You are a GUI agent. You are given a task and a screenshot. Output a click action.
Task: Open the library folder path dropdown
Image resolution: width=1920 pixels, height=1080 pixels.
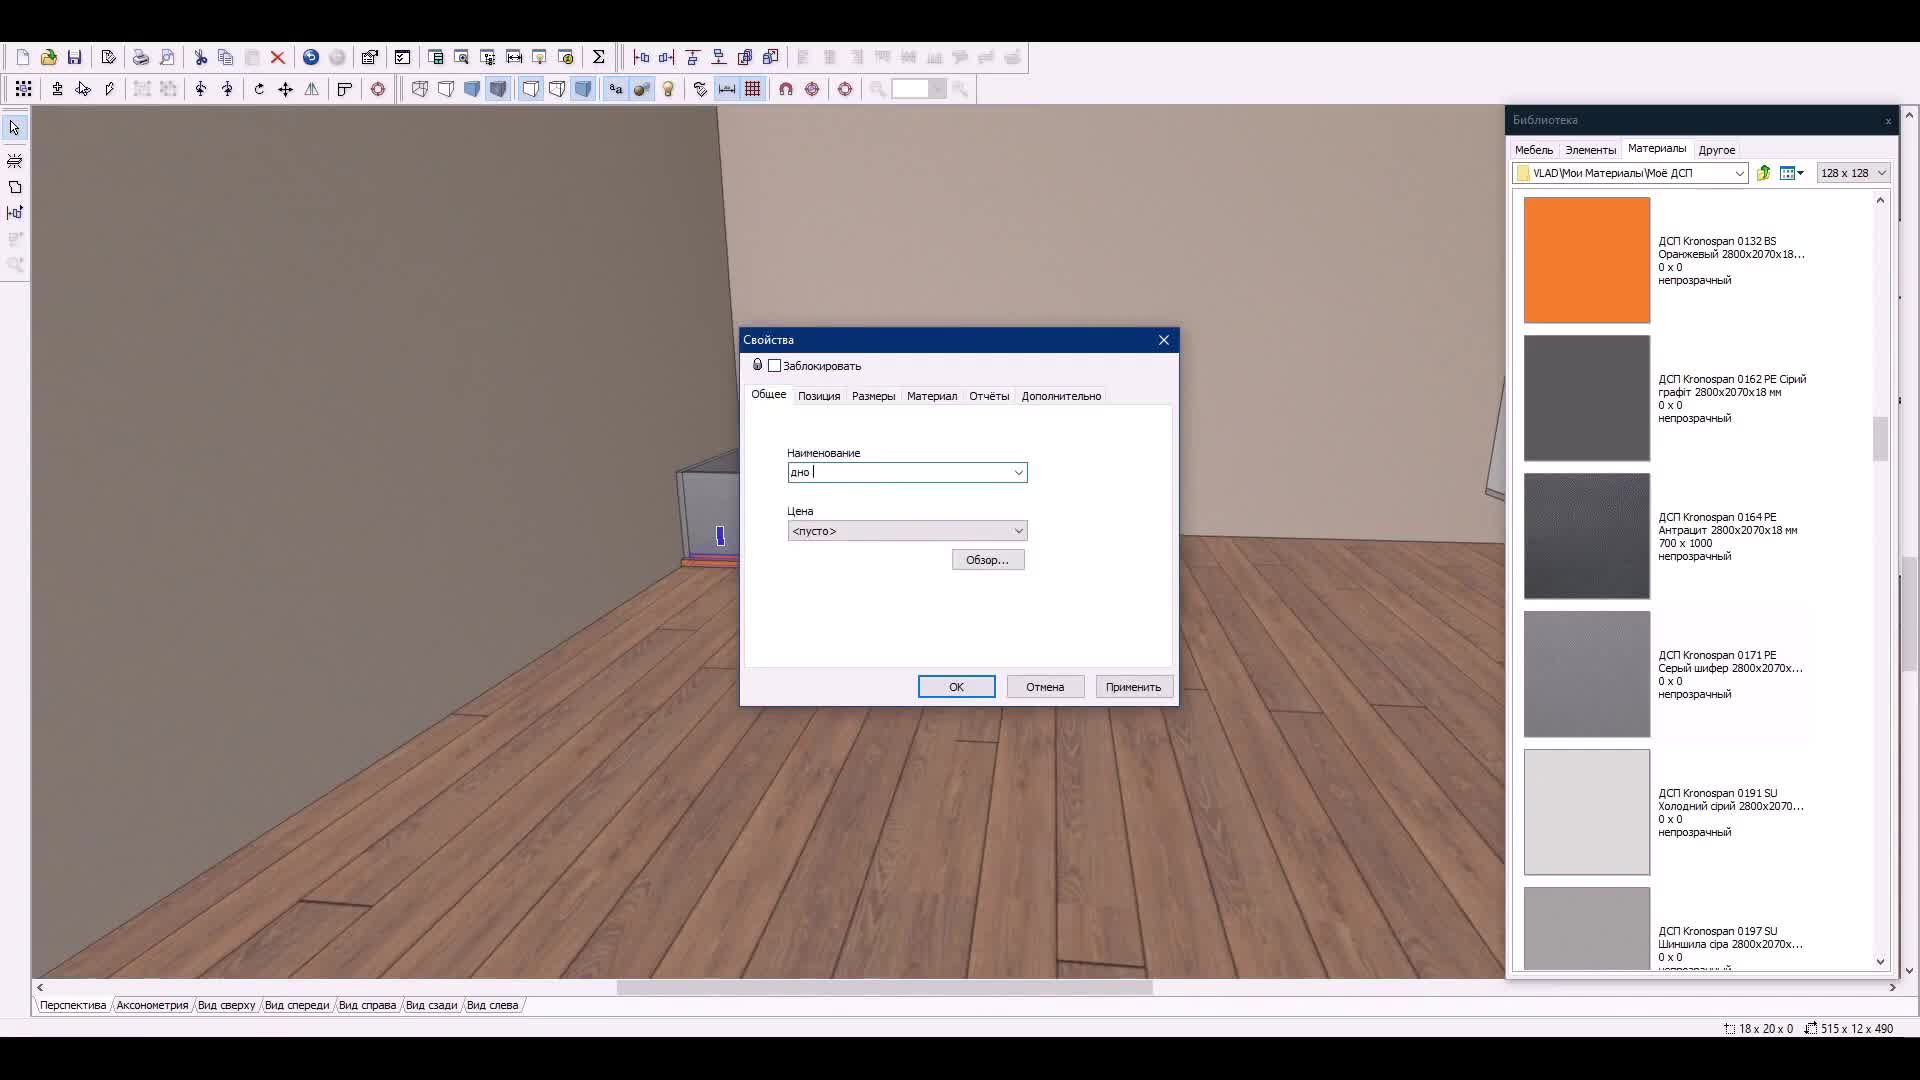tap(1739, 173)
